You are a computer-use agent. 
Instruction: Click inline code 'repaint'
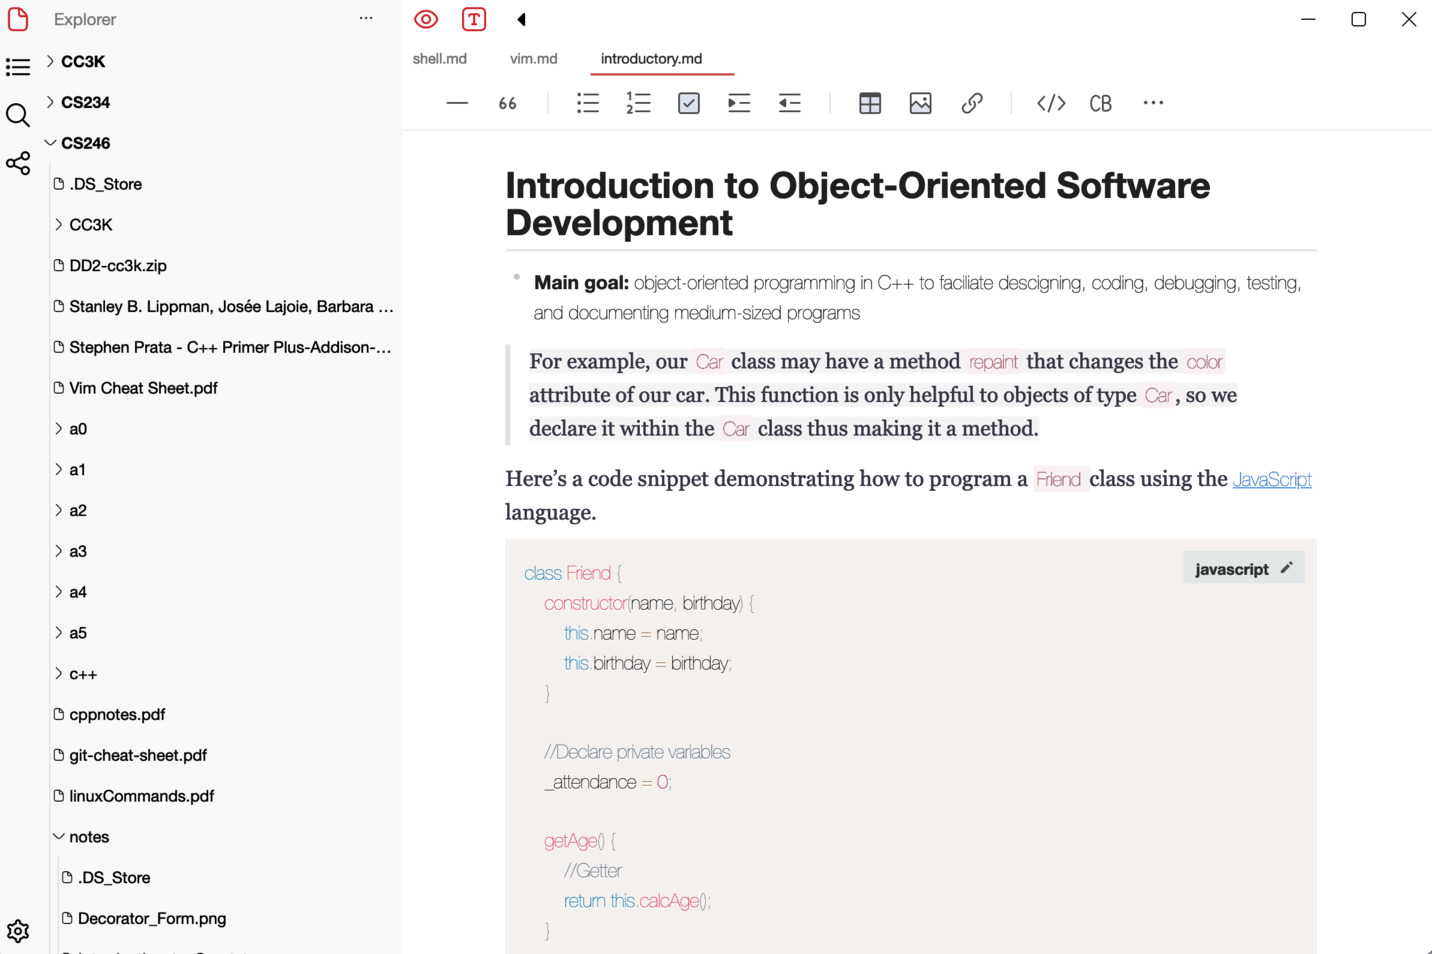(993, 362)
